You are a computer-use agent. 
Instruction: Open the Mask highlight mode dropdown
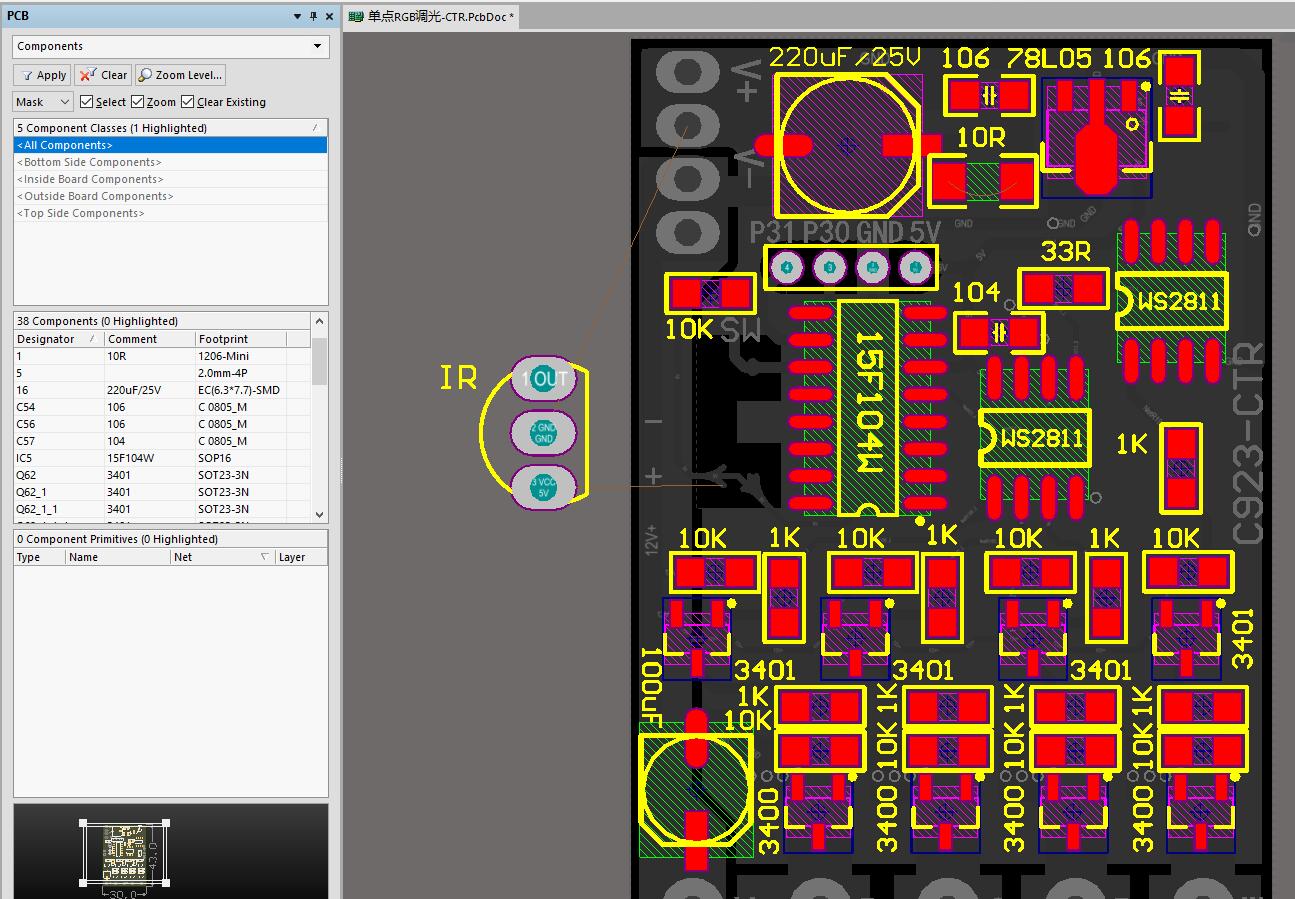[x=43, y=102]
